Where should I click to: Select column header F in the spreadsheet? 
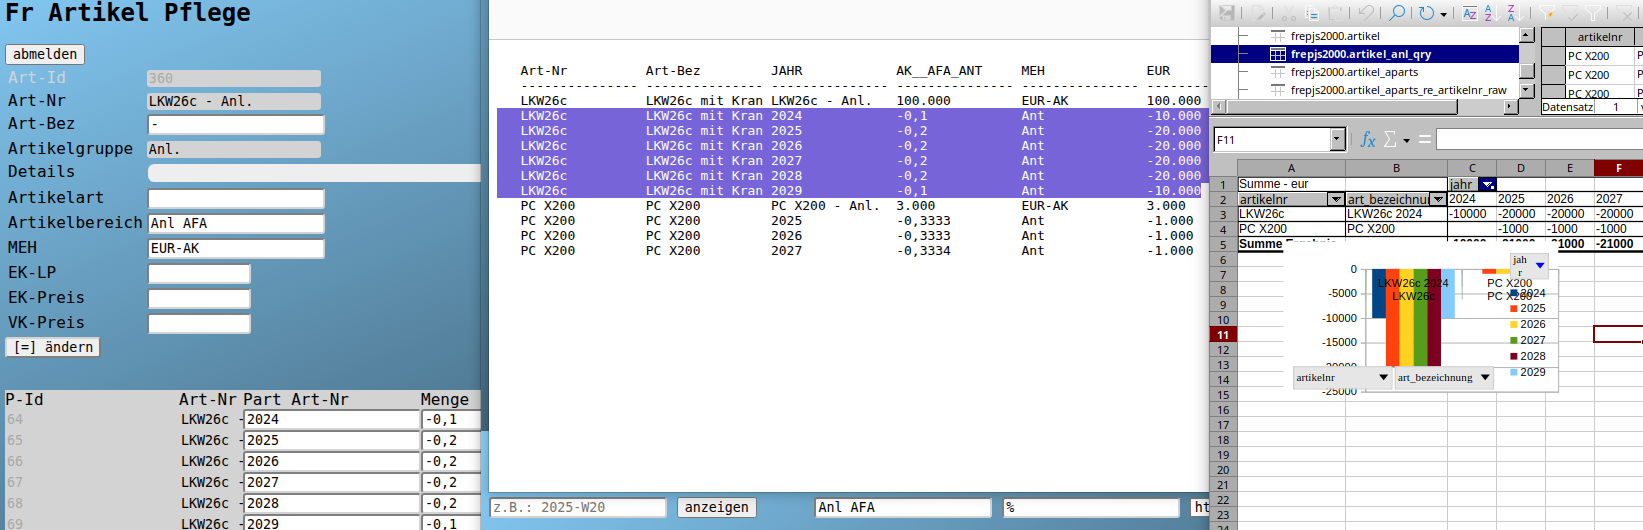point(1618,168)
